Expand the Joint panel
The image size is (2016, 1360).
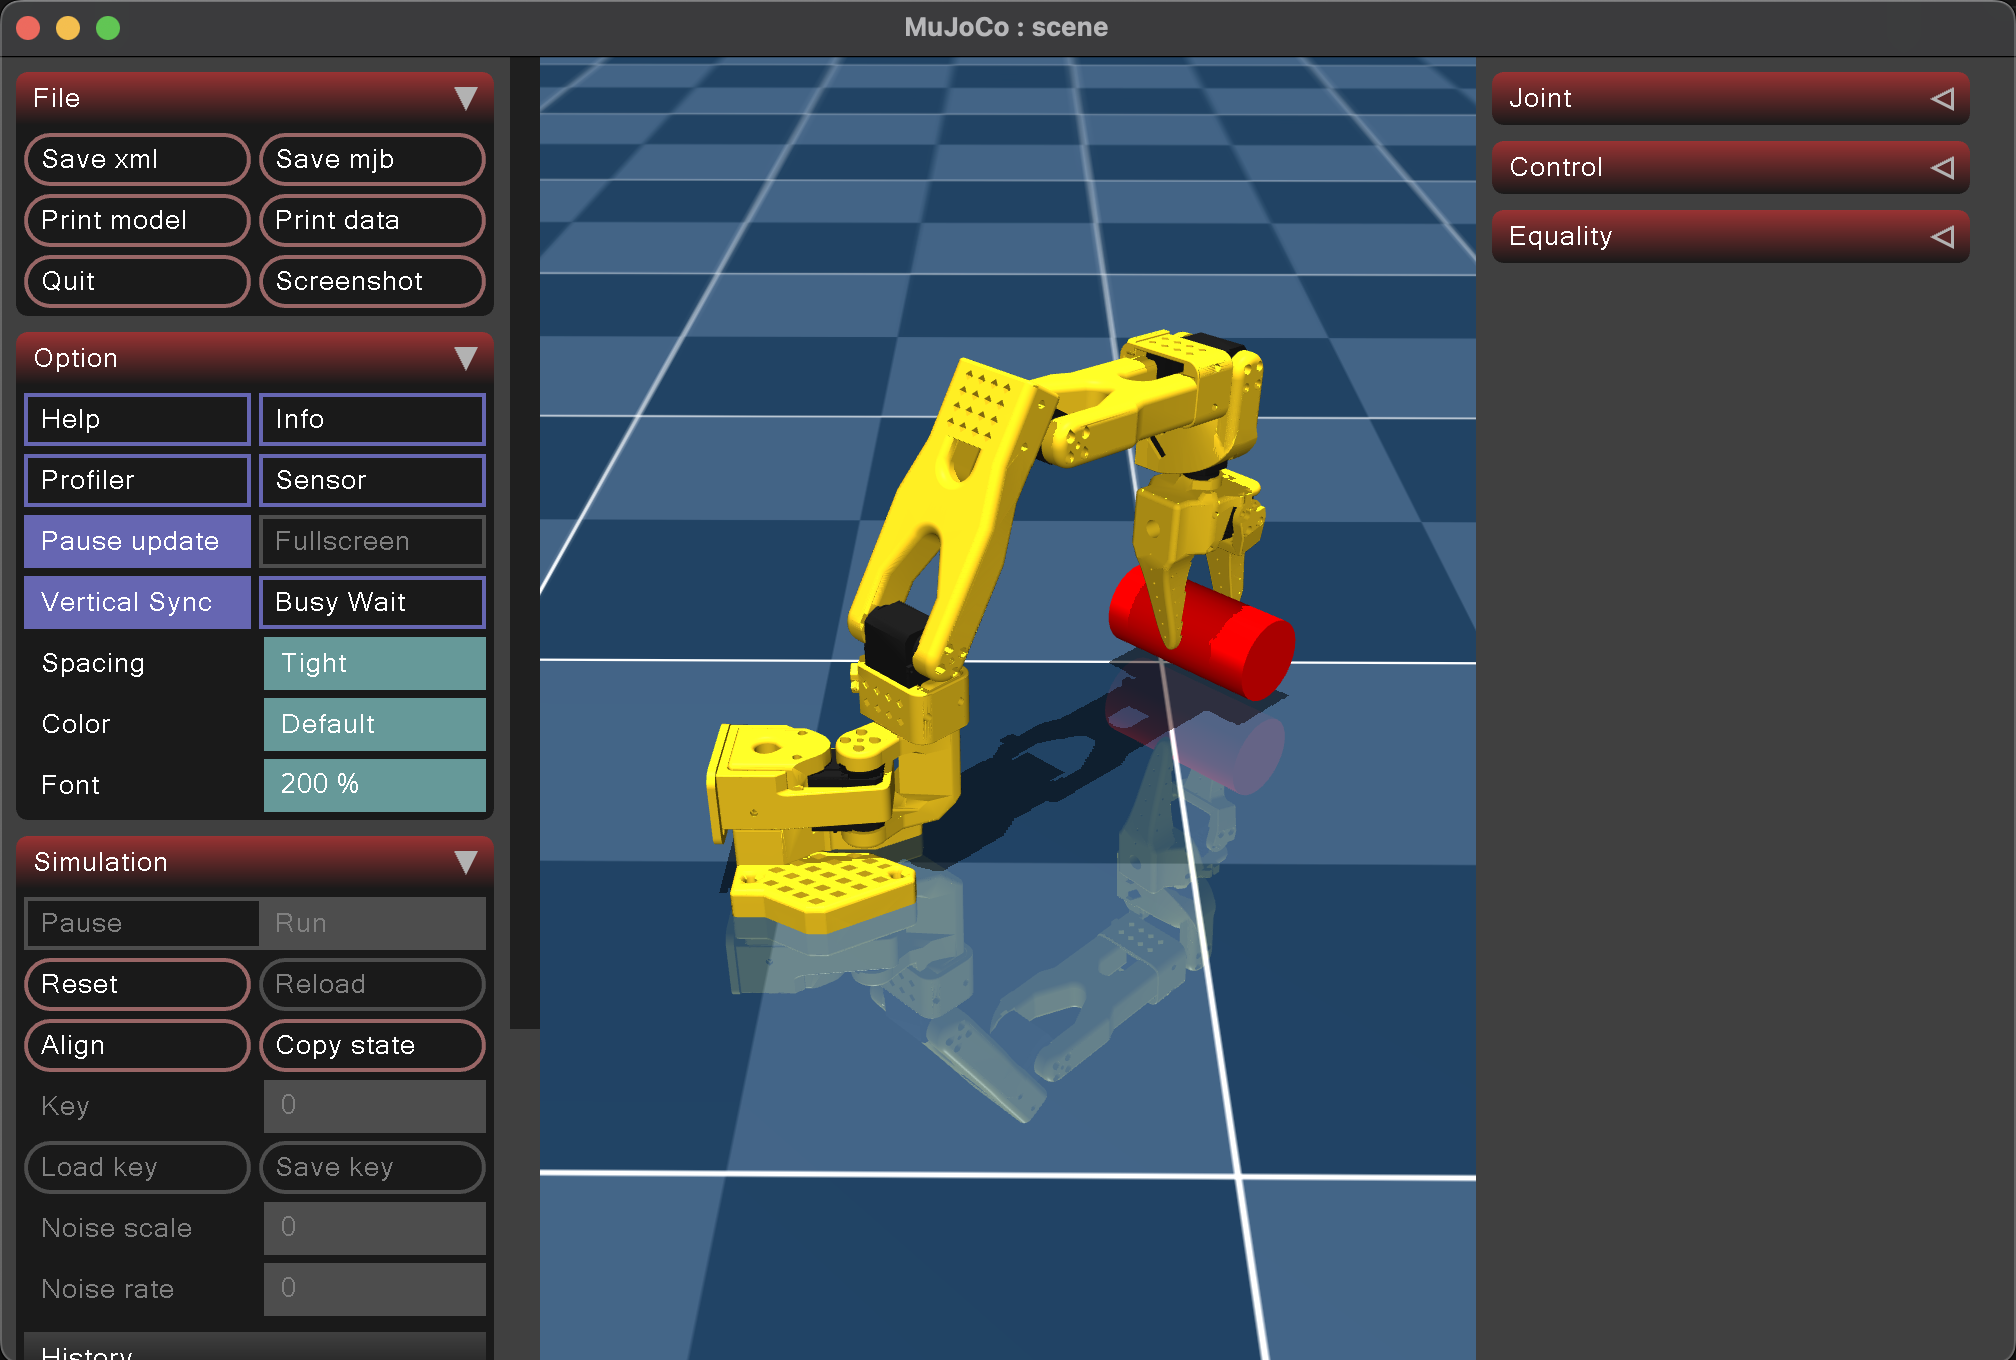[x=1729, y=97]
